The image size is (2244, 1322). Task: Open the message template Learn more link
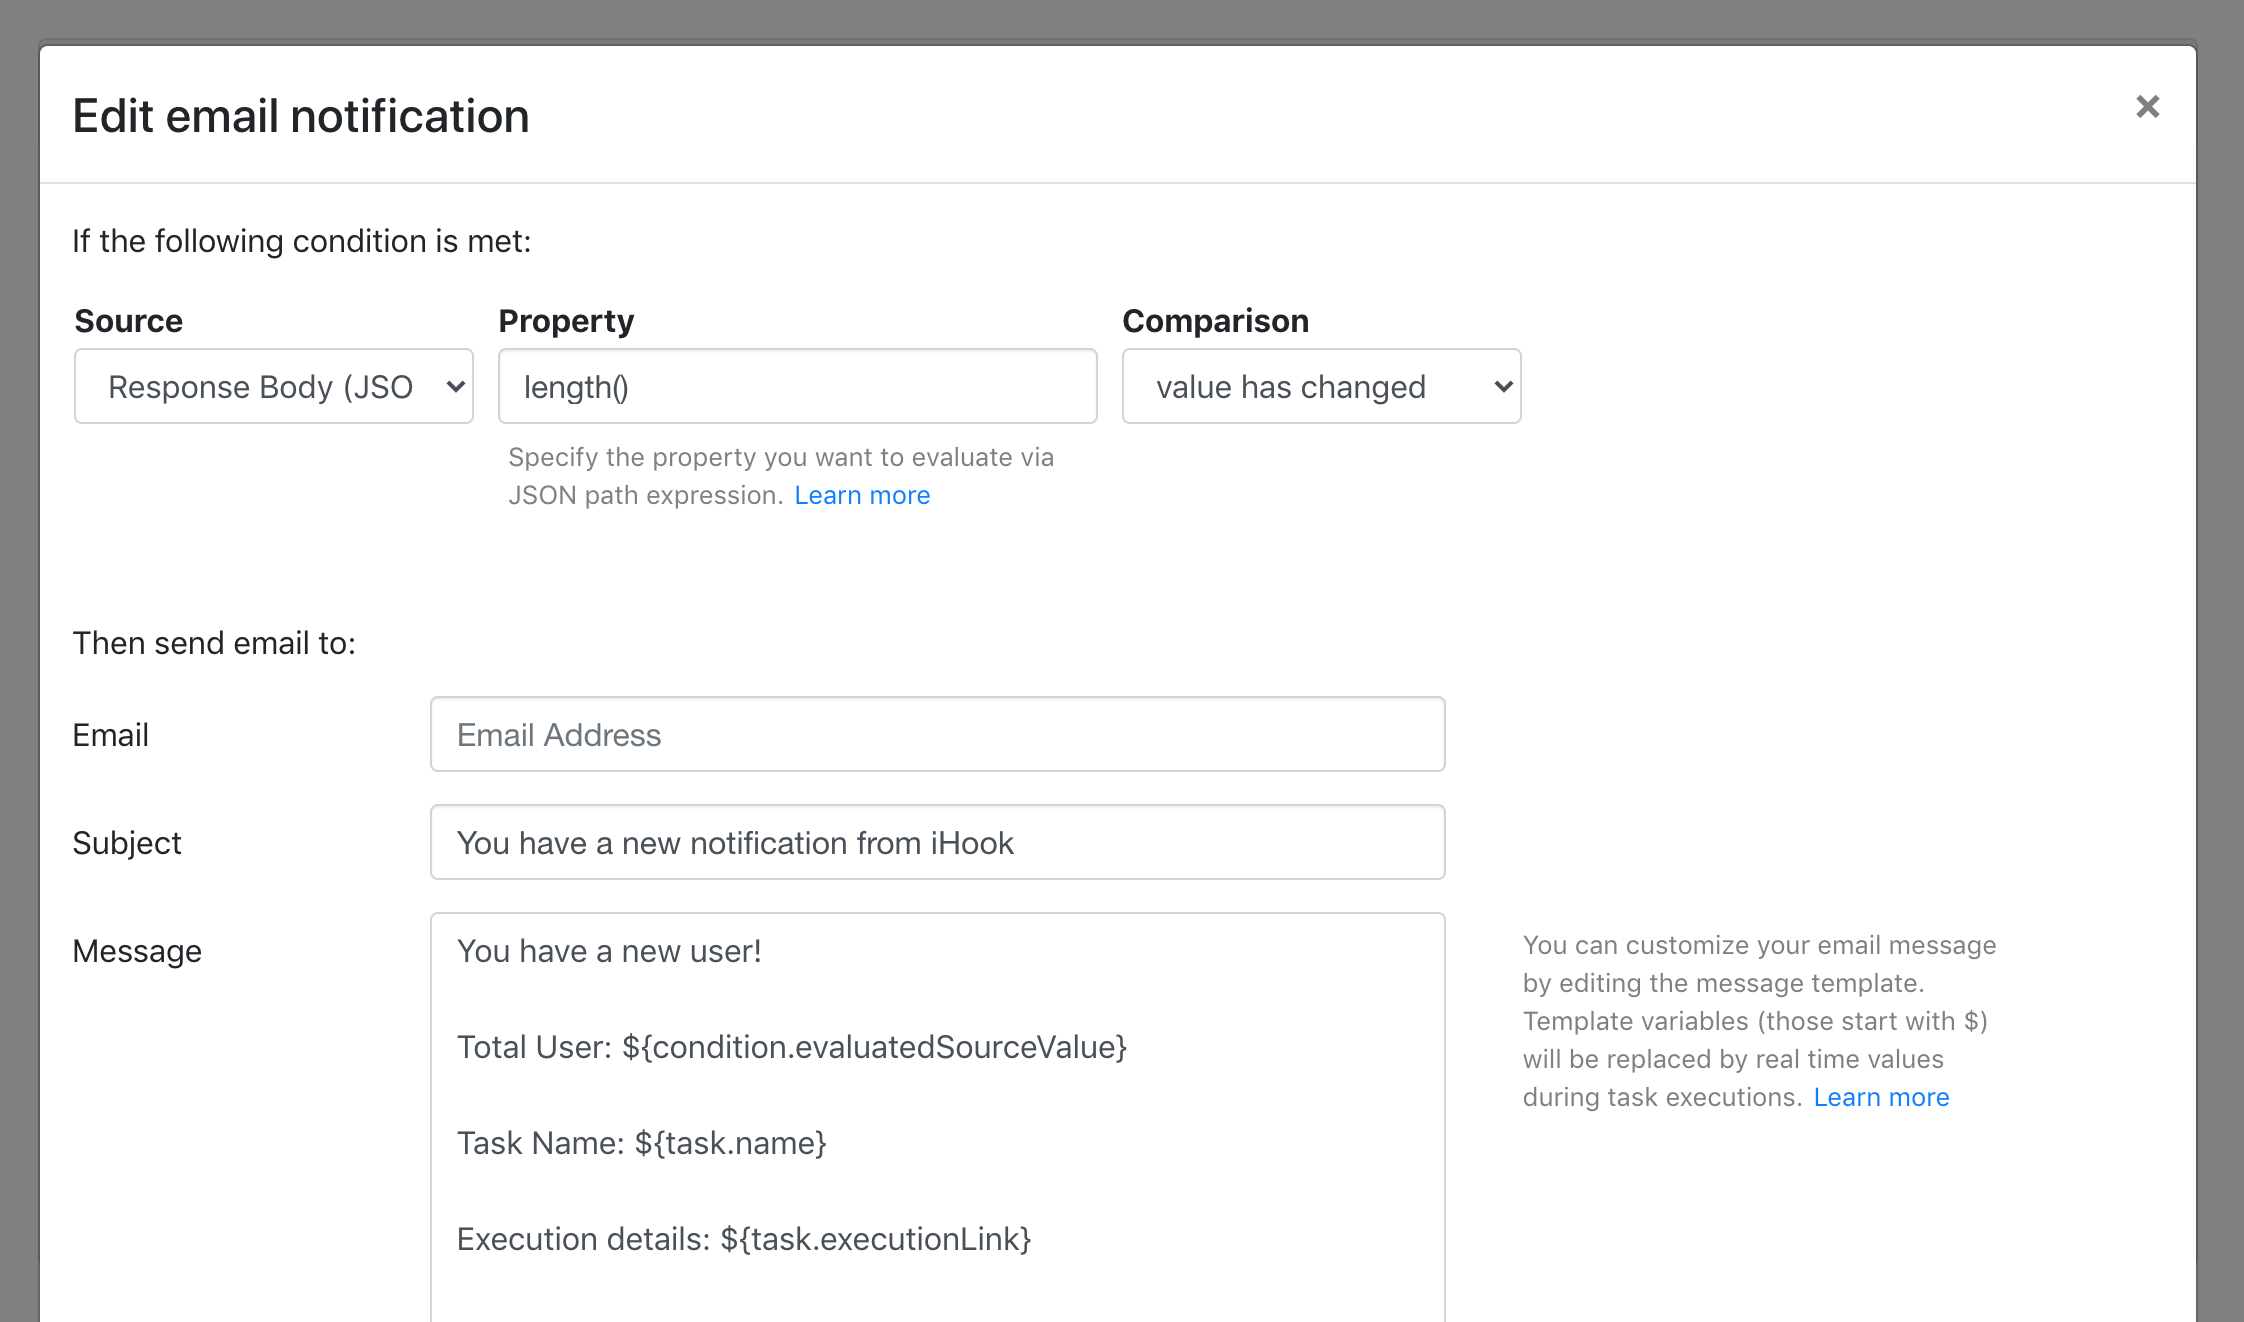pos(1881,1097)
